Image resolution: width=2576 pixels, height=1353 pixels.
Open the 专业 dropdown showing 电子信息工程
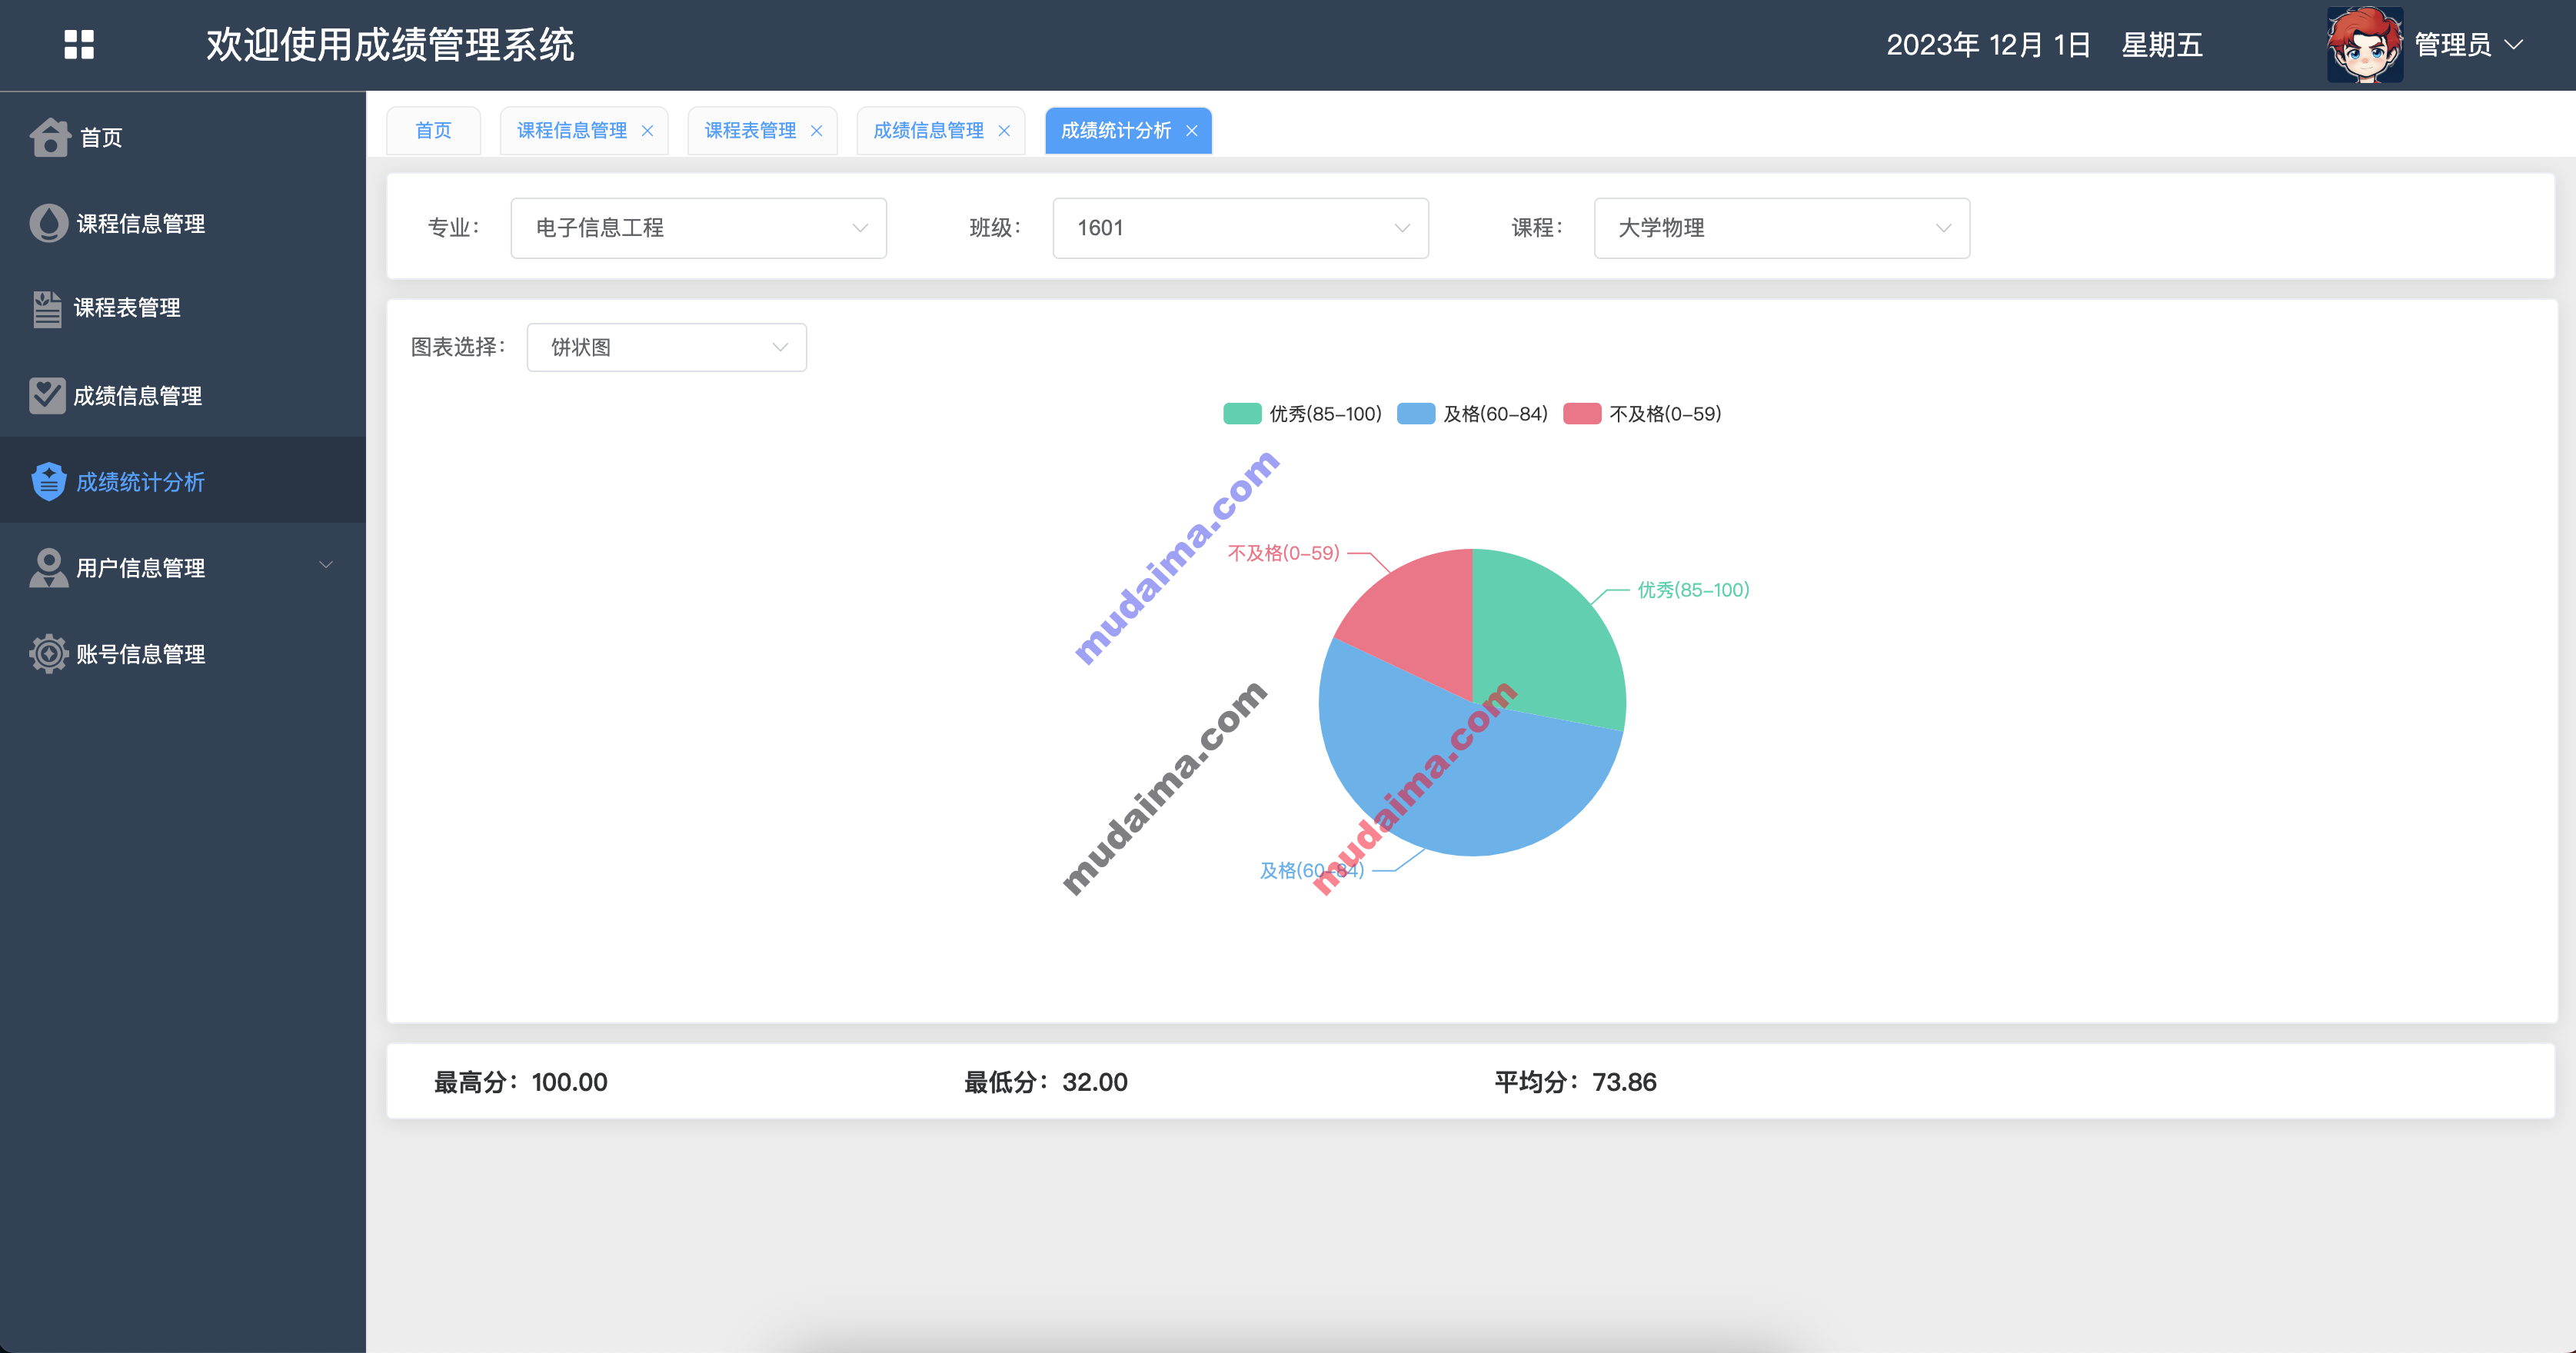pos(698,228)
